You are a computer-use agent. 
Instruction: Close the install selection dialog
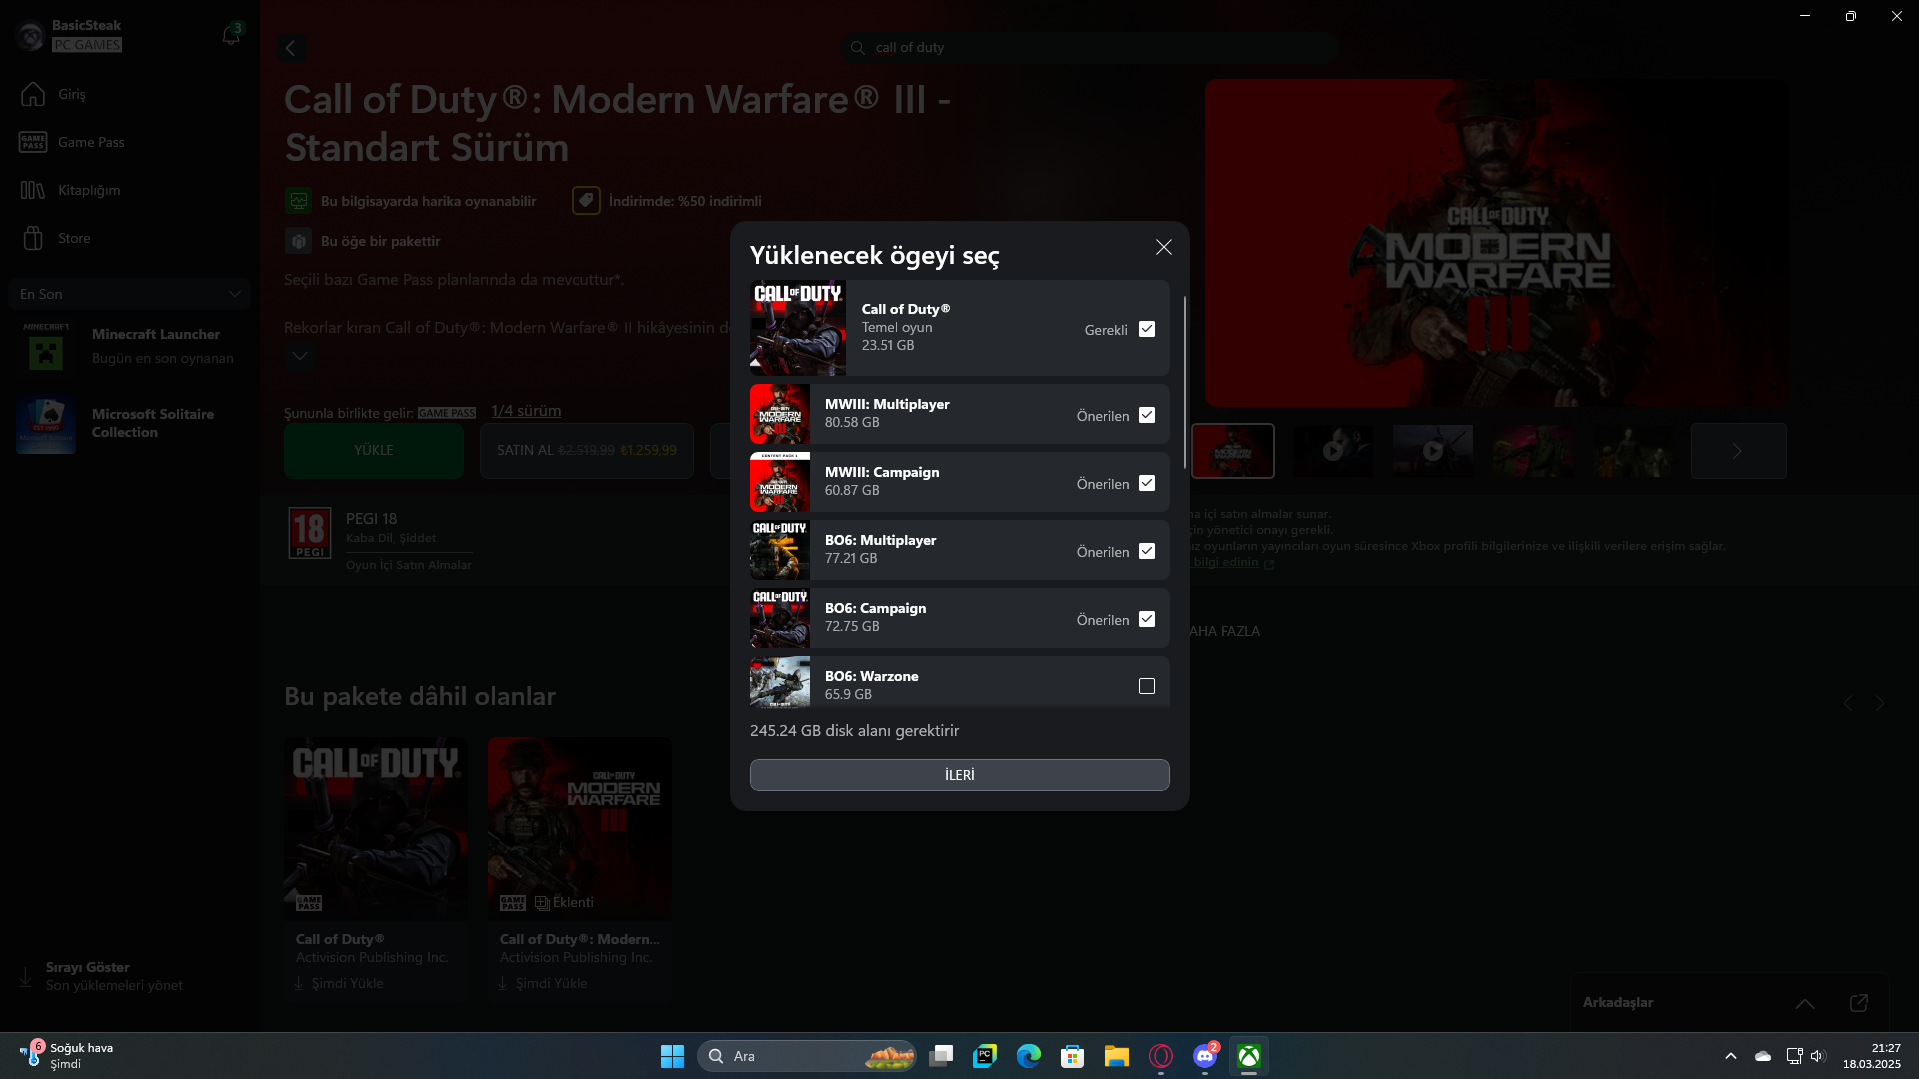point(1163,247)
